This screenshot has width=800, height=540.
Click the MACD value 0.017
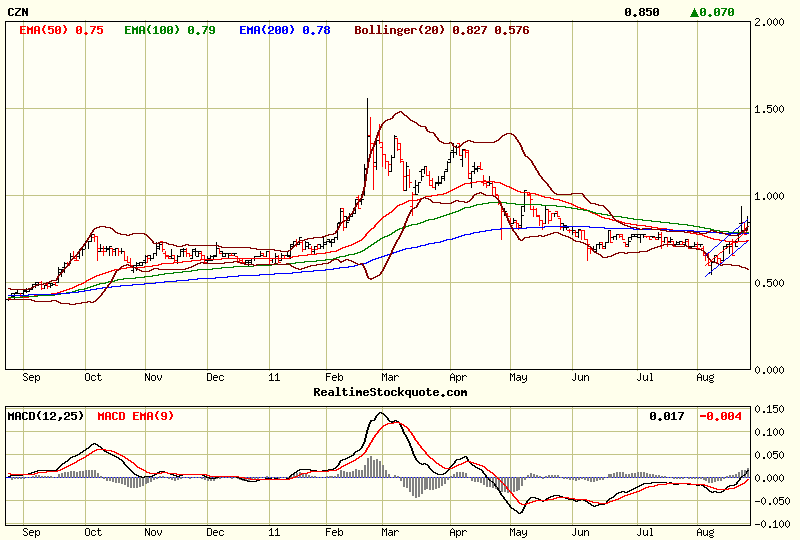coord(665,415)
